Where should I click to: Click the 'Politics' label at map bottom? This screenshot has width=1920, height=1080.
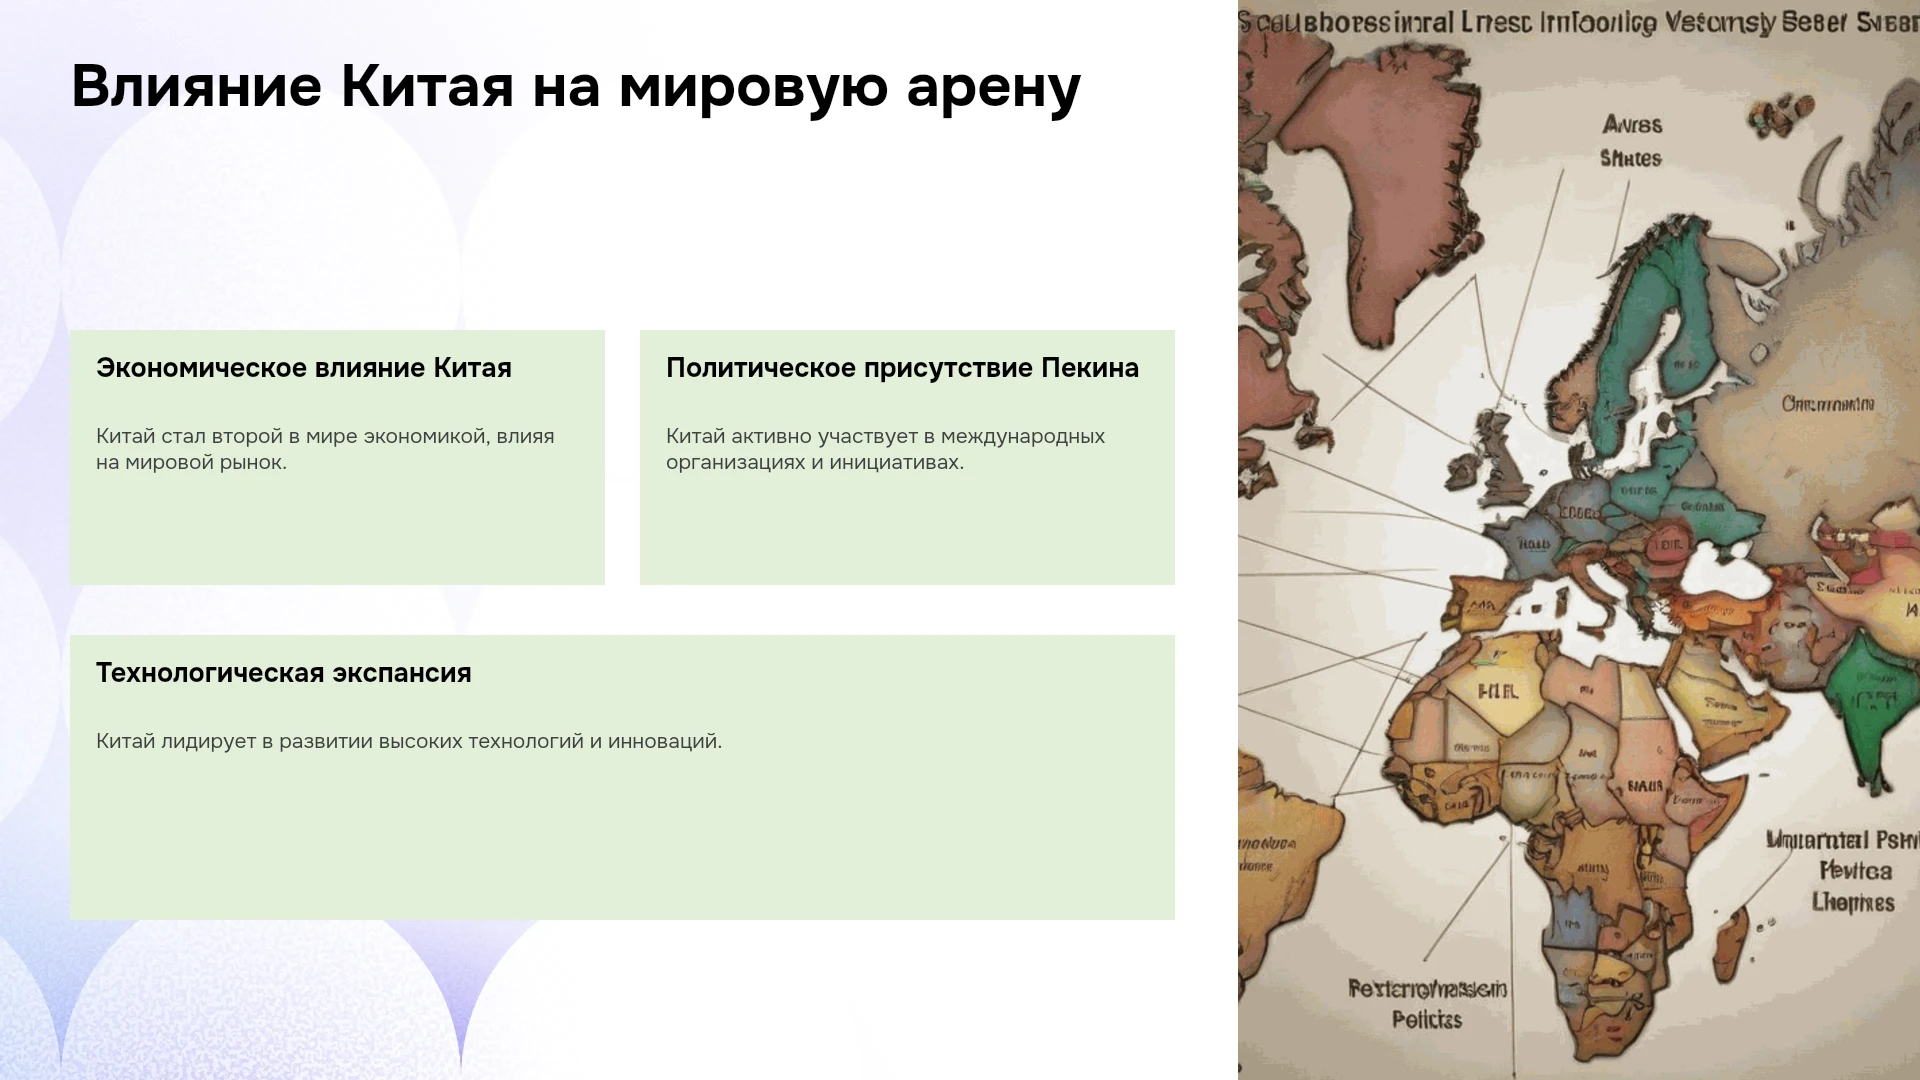pyautogui.click(x=1427, y=1020)
